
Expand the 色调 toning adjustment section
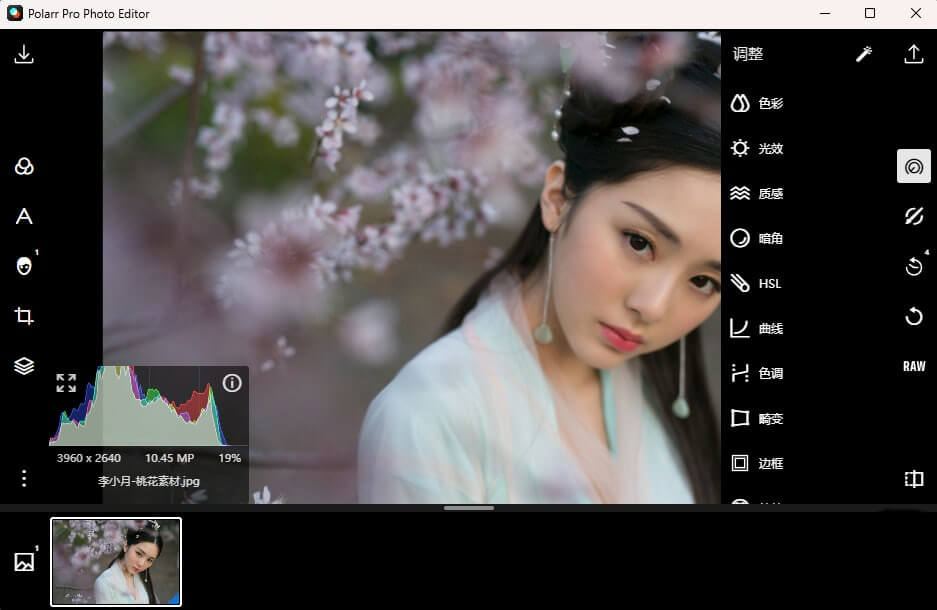(x=757, y=373)
